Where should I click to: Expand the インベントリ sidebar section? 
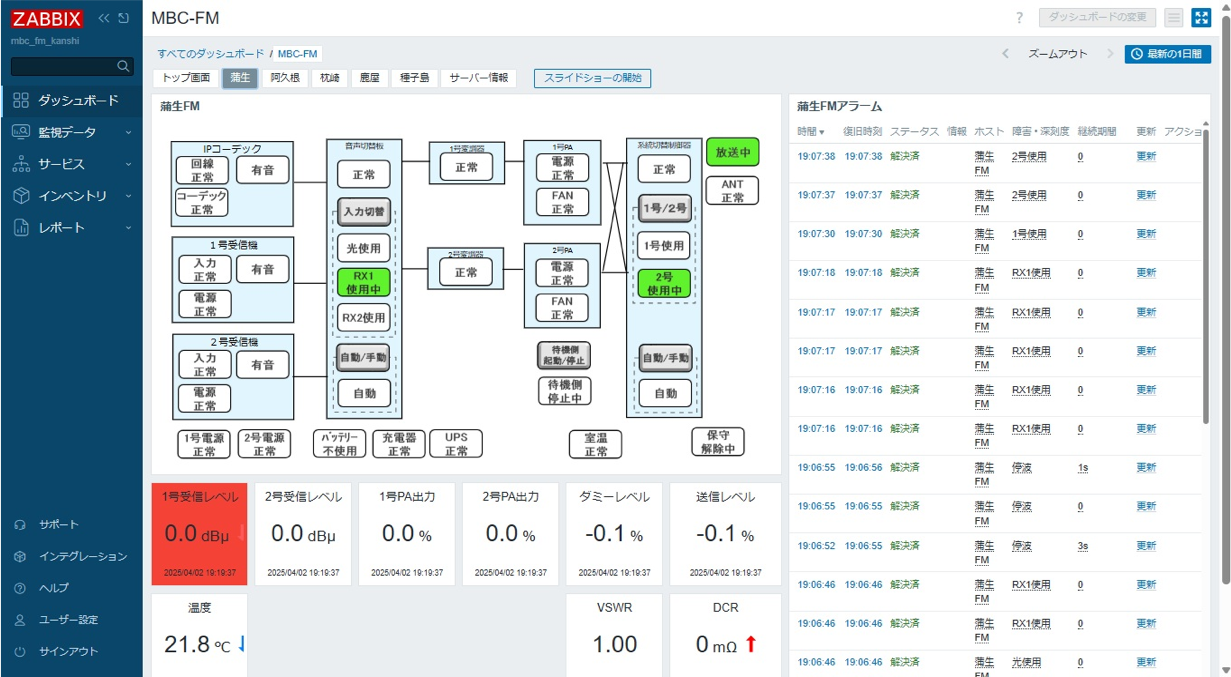pyautogui.click(x=71, y=196)
